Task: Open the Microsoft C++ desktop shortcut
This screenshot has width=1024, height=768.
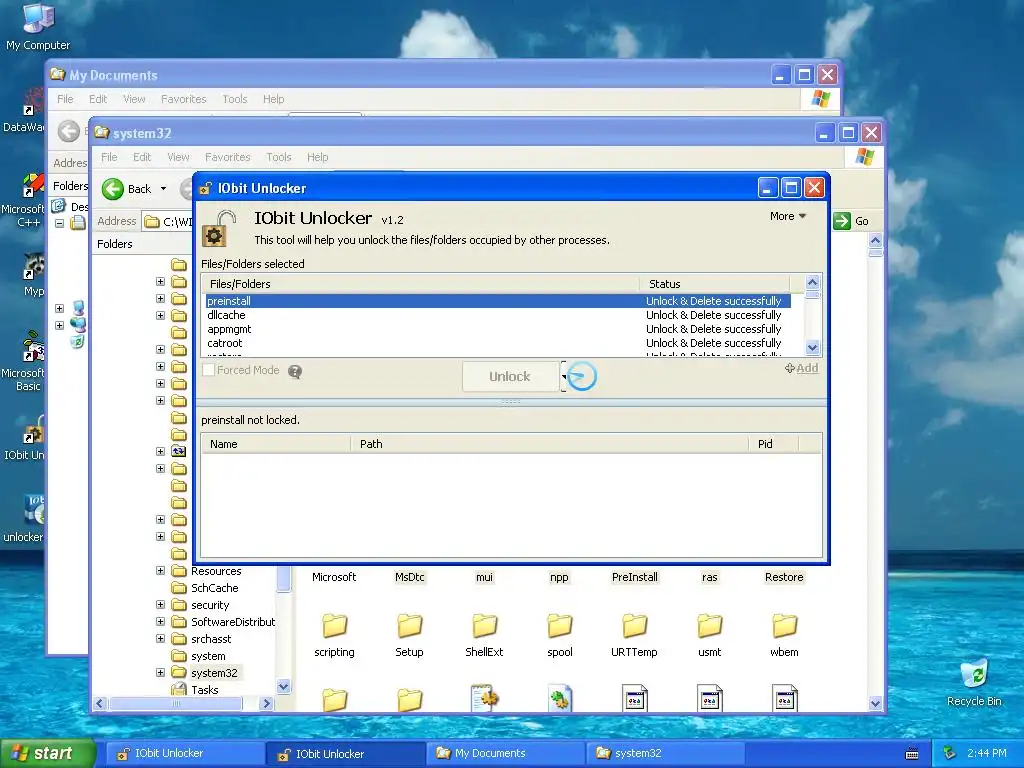Action: point(24,199)
